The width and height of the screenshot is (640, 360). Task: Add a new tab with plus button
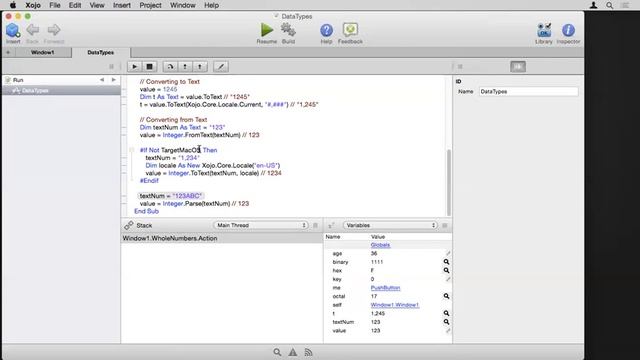tap(8, 53)
